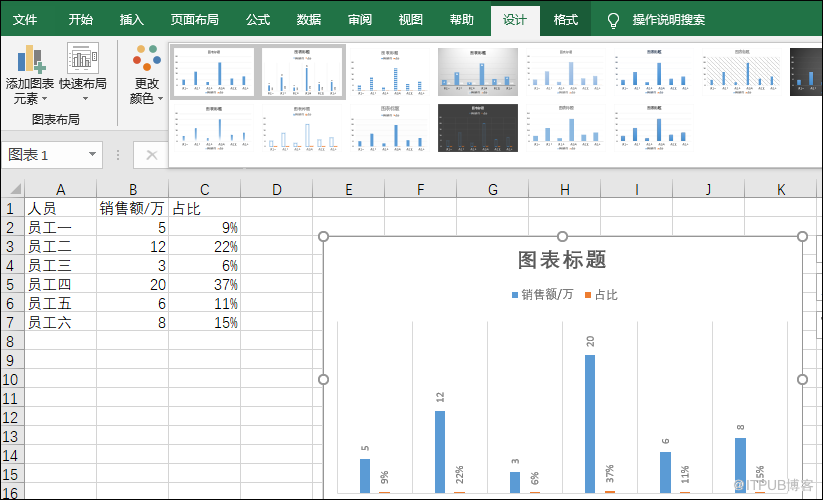Select the dark gray chart style in second row
The image size is (823, 500).
point(477,128)
